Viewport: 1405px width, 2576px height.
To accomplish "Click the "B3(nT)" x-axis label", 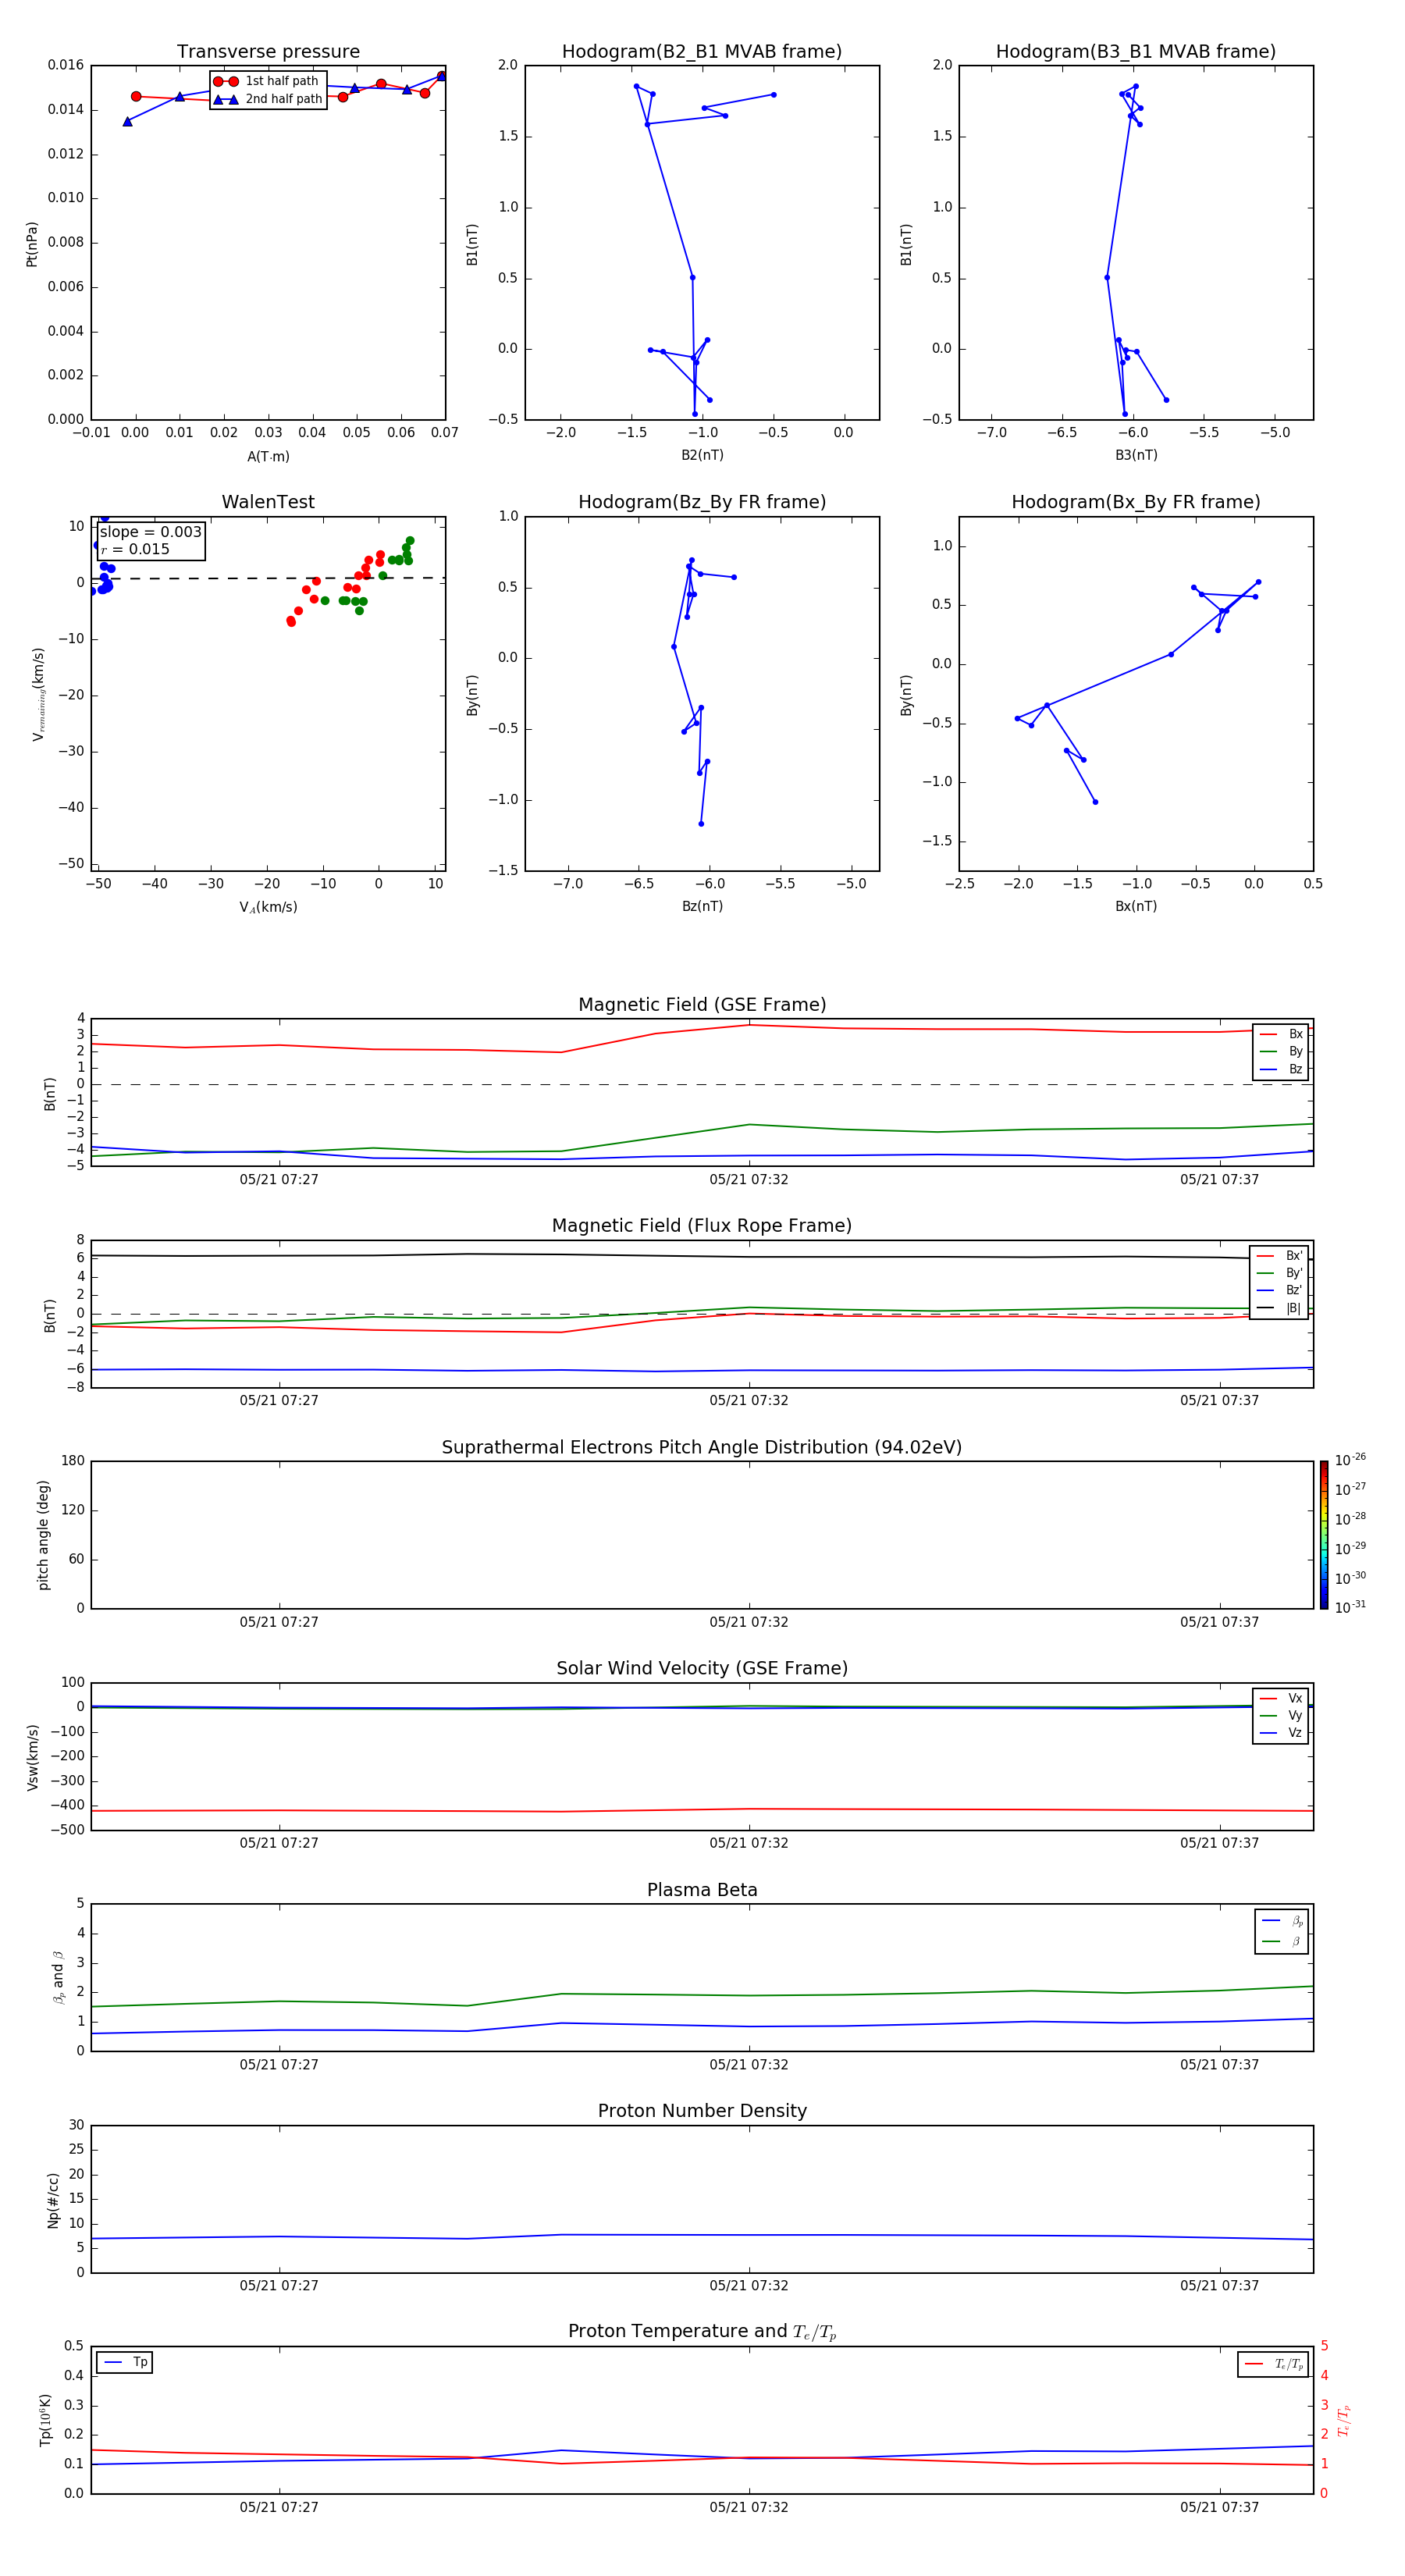I will point(1136,455).
